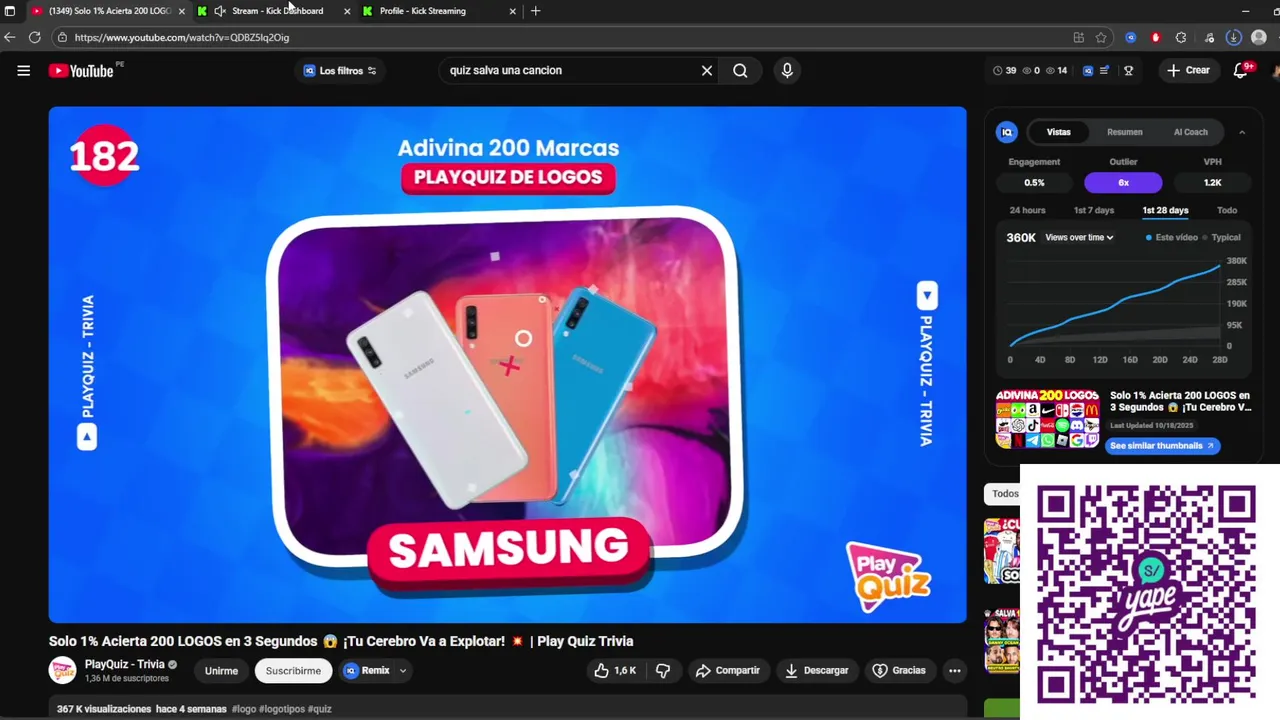The image size is (1280, 720).
Task: Open See similar thumbnails link
Action: (1163, 446)
